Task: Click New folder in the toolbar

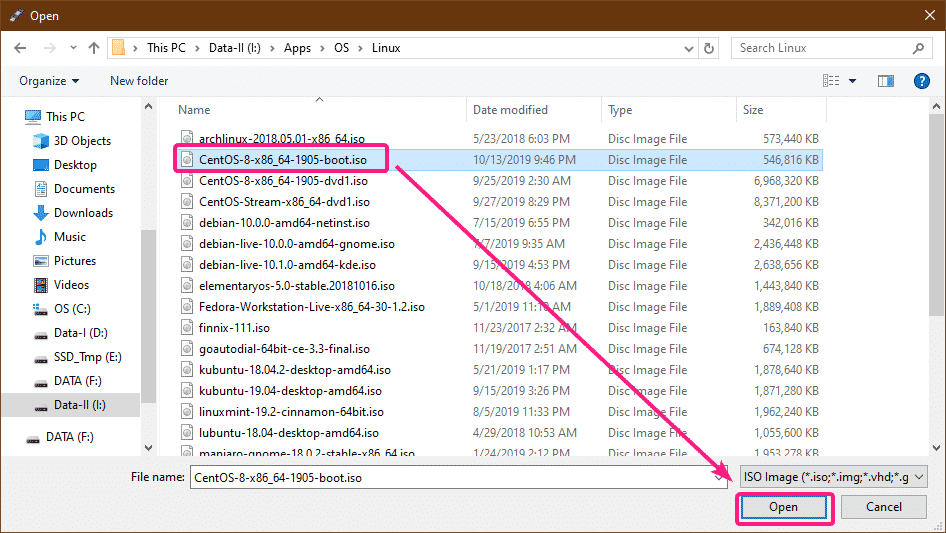Action: [139, 81]
